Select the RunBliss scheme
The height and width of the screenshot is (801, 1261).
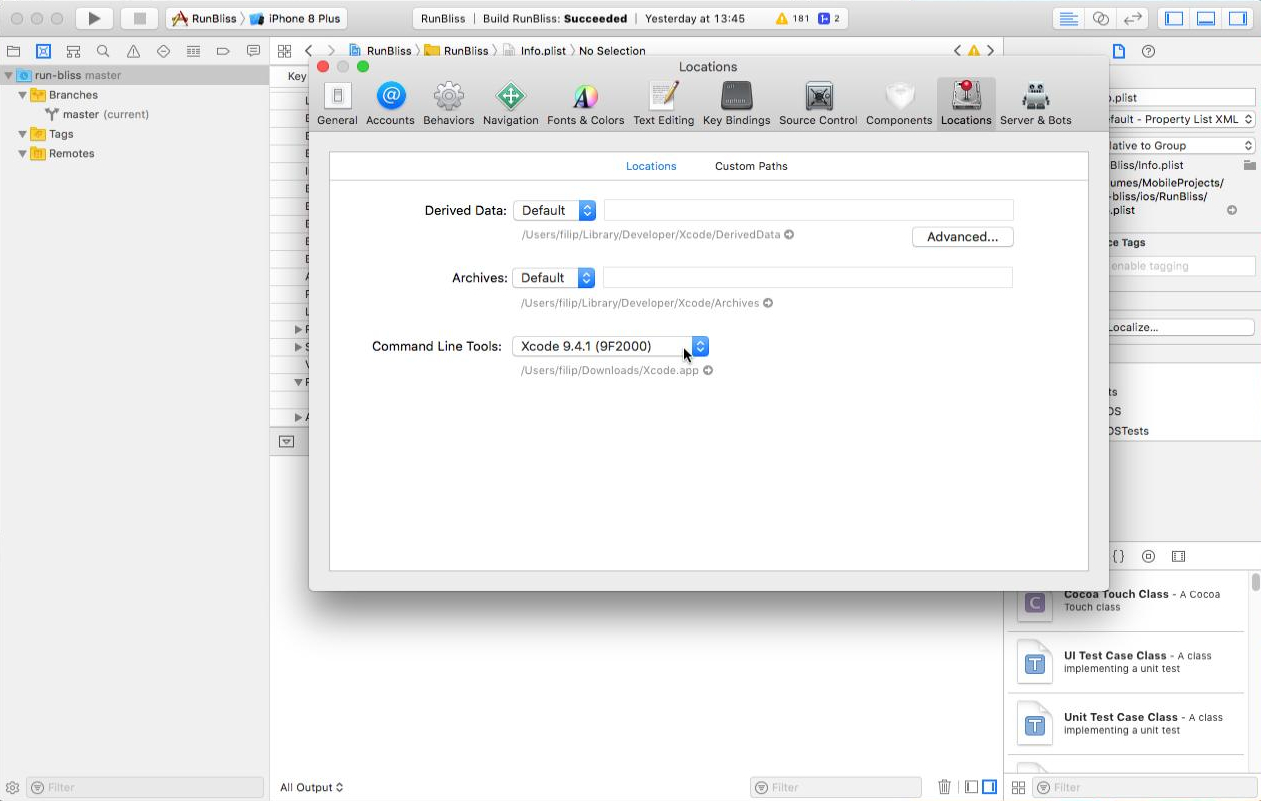205,18
